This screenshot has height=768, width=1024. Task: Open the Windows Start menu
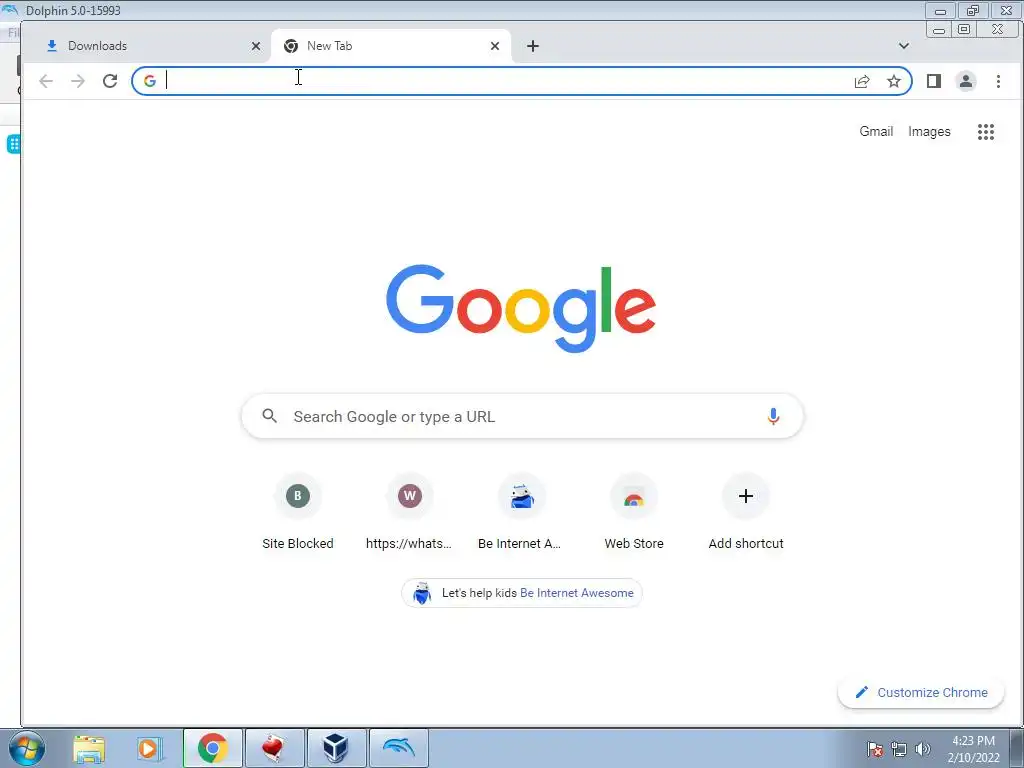click(x=26, y=748)
